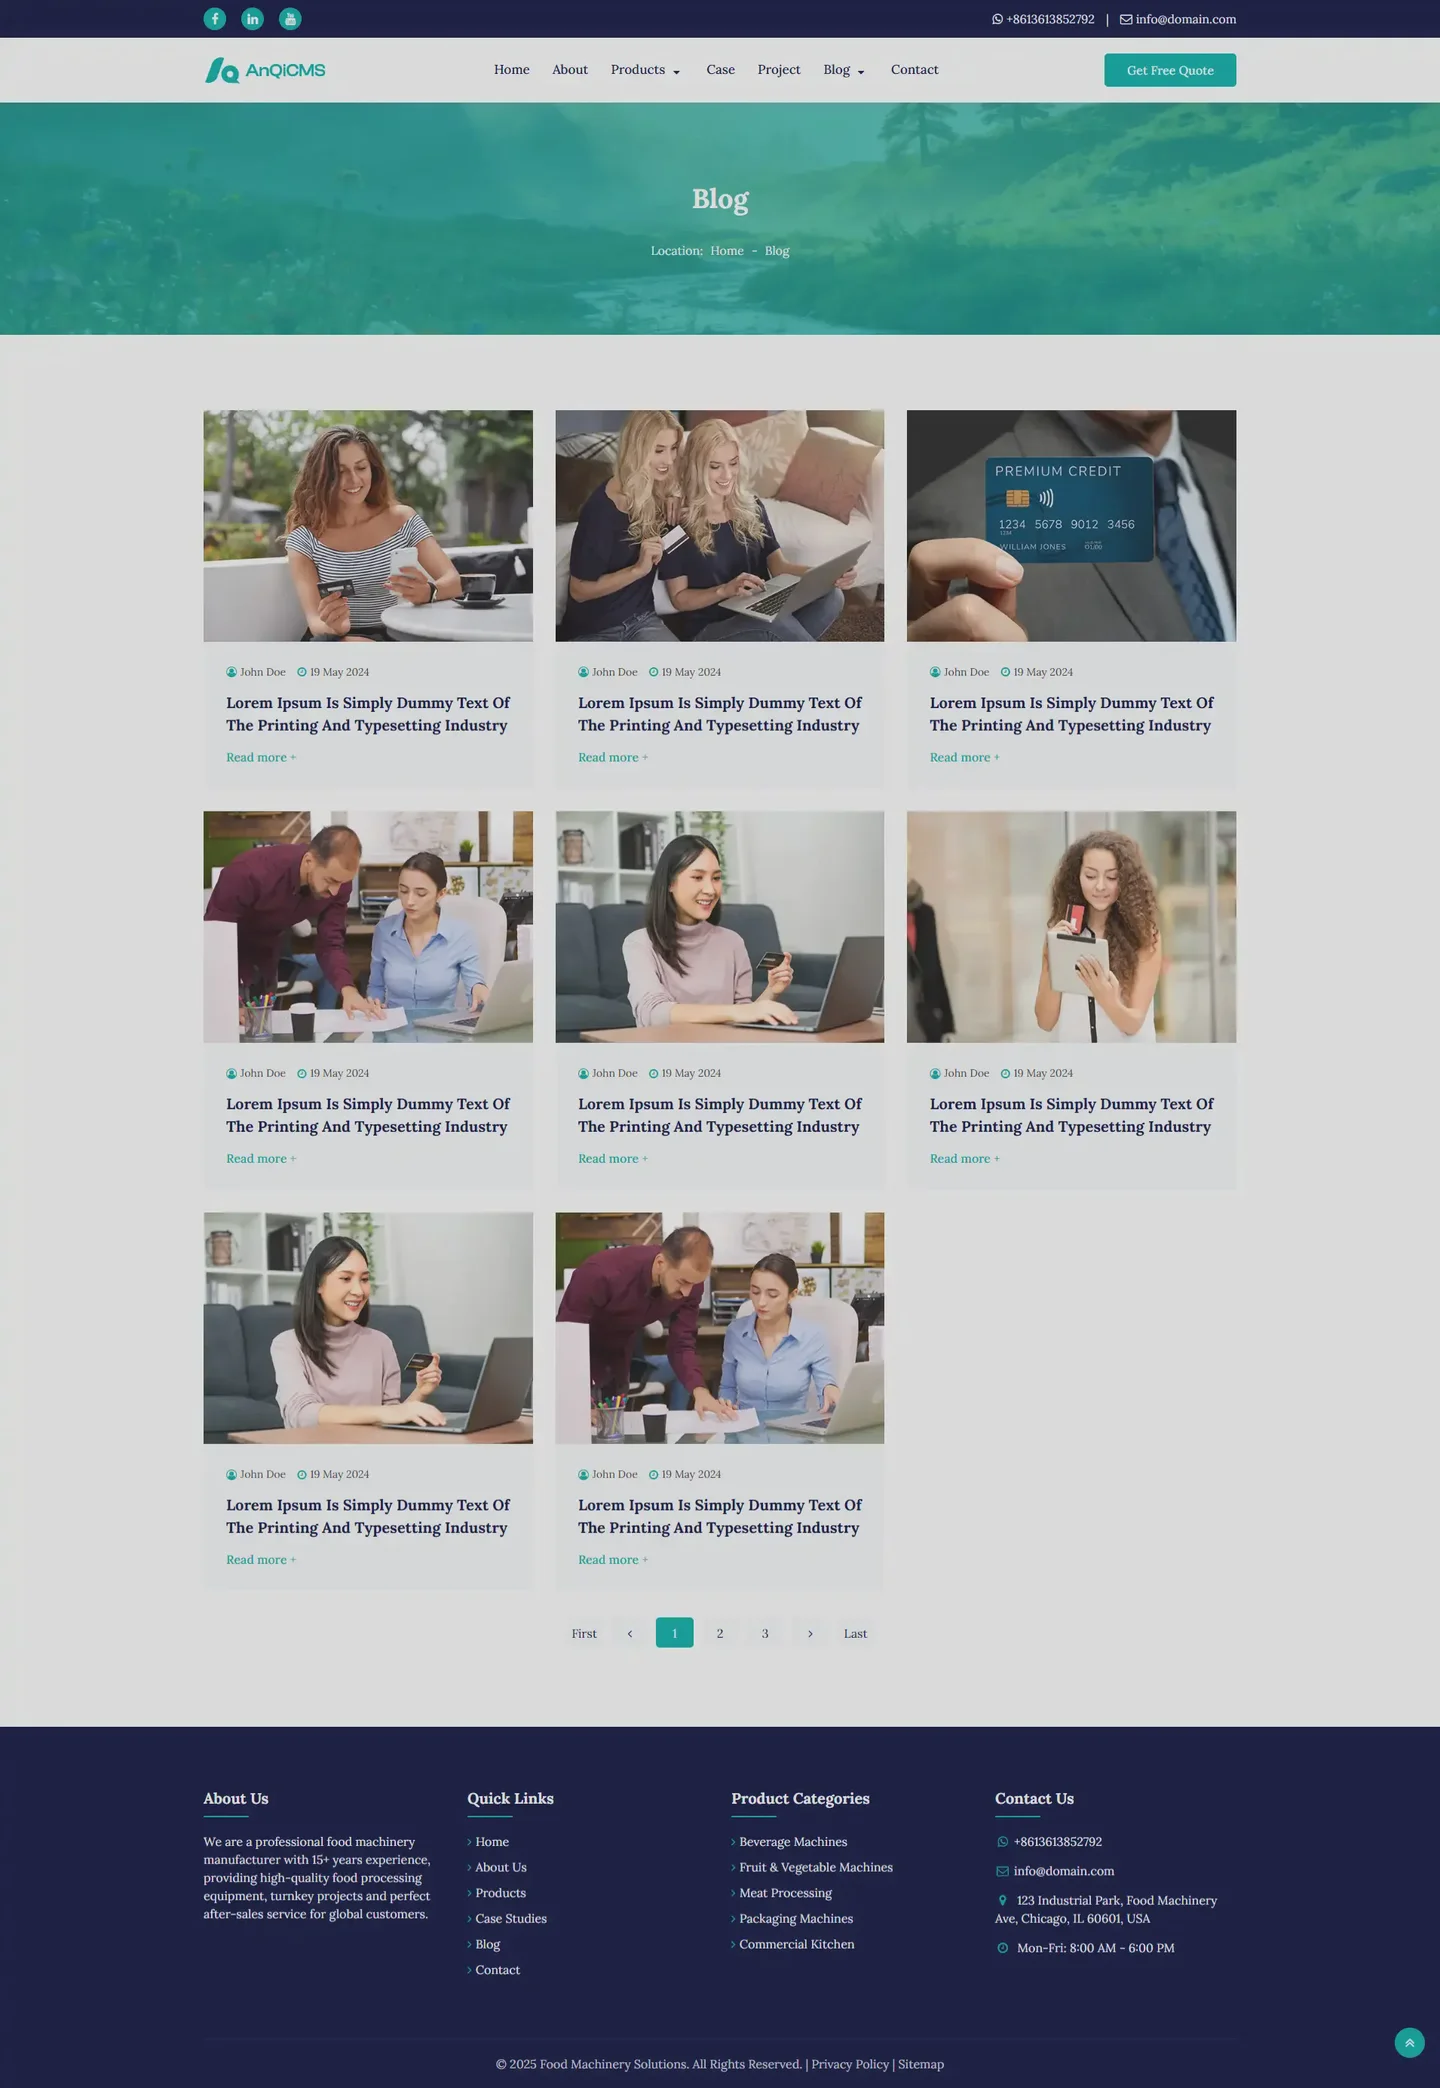This screenshot has height=2088, width=1440.
Task: Click the footer location pin icon
Action: pyautogui.click(x=1003, y=1900)
